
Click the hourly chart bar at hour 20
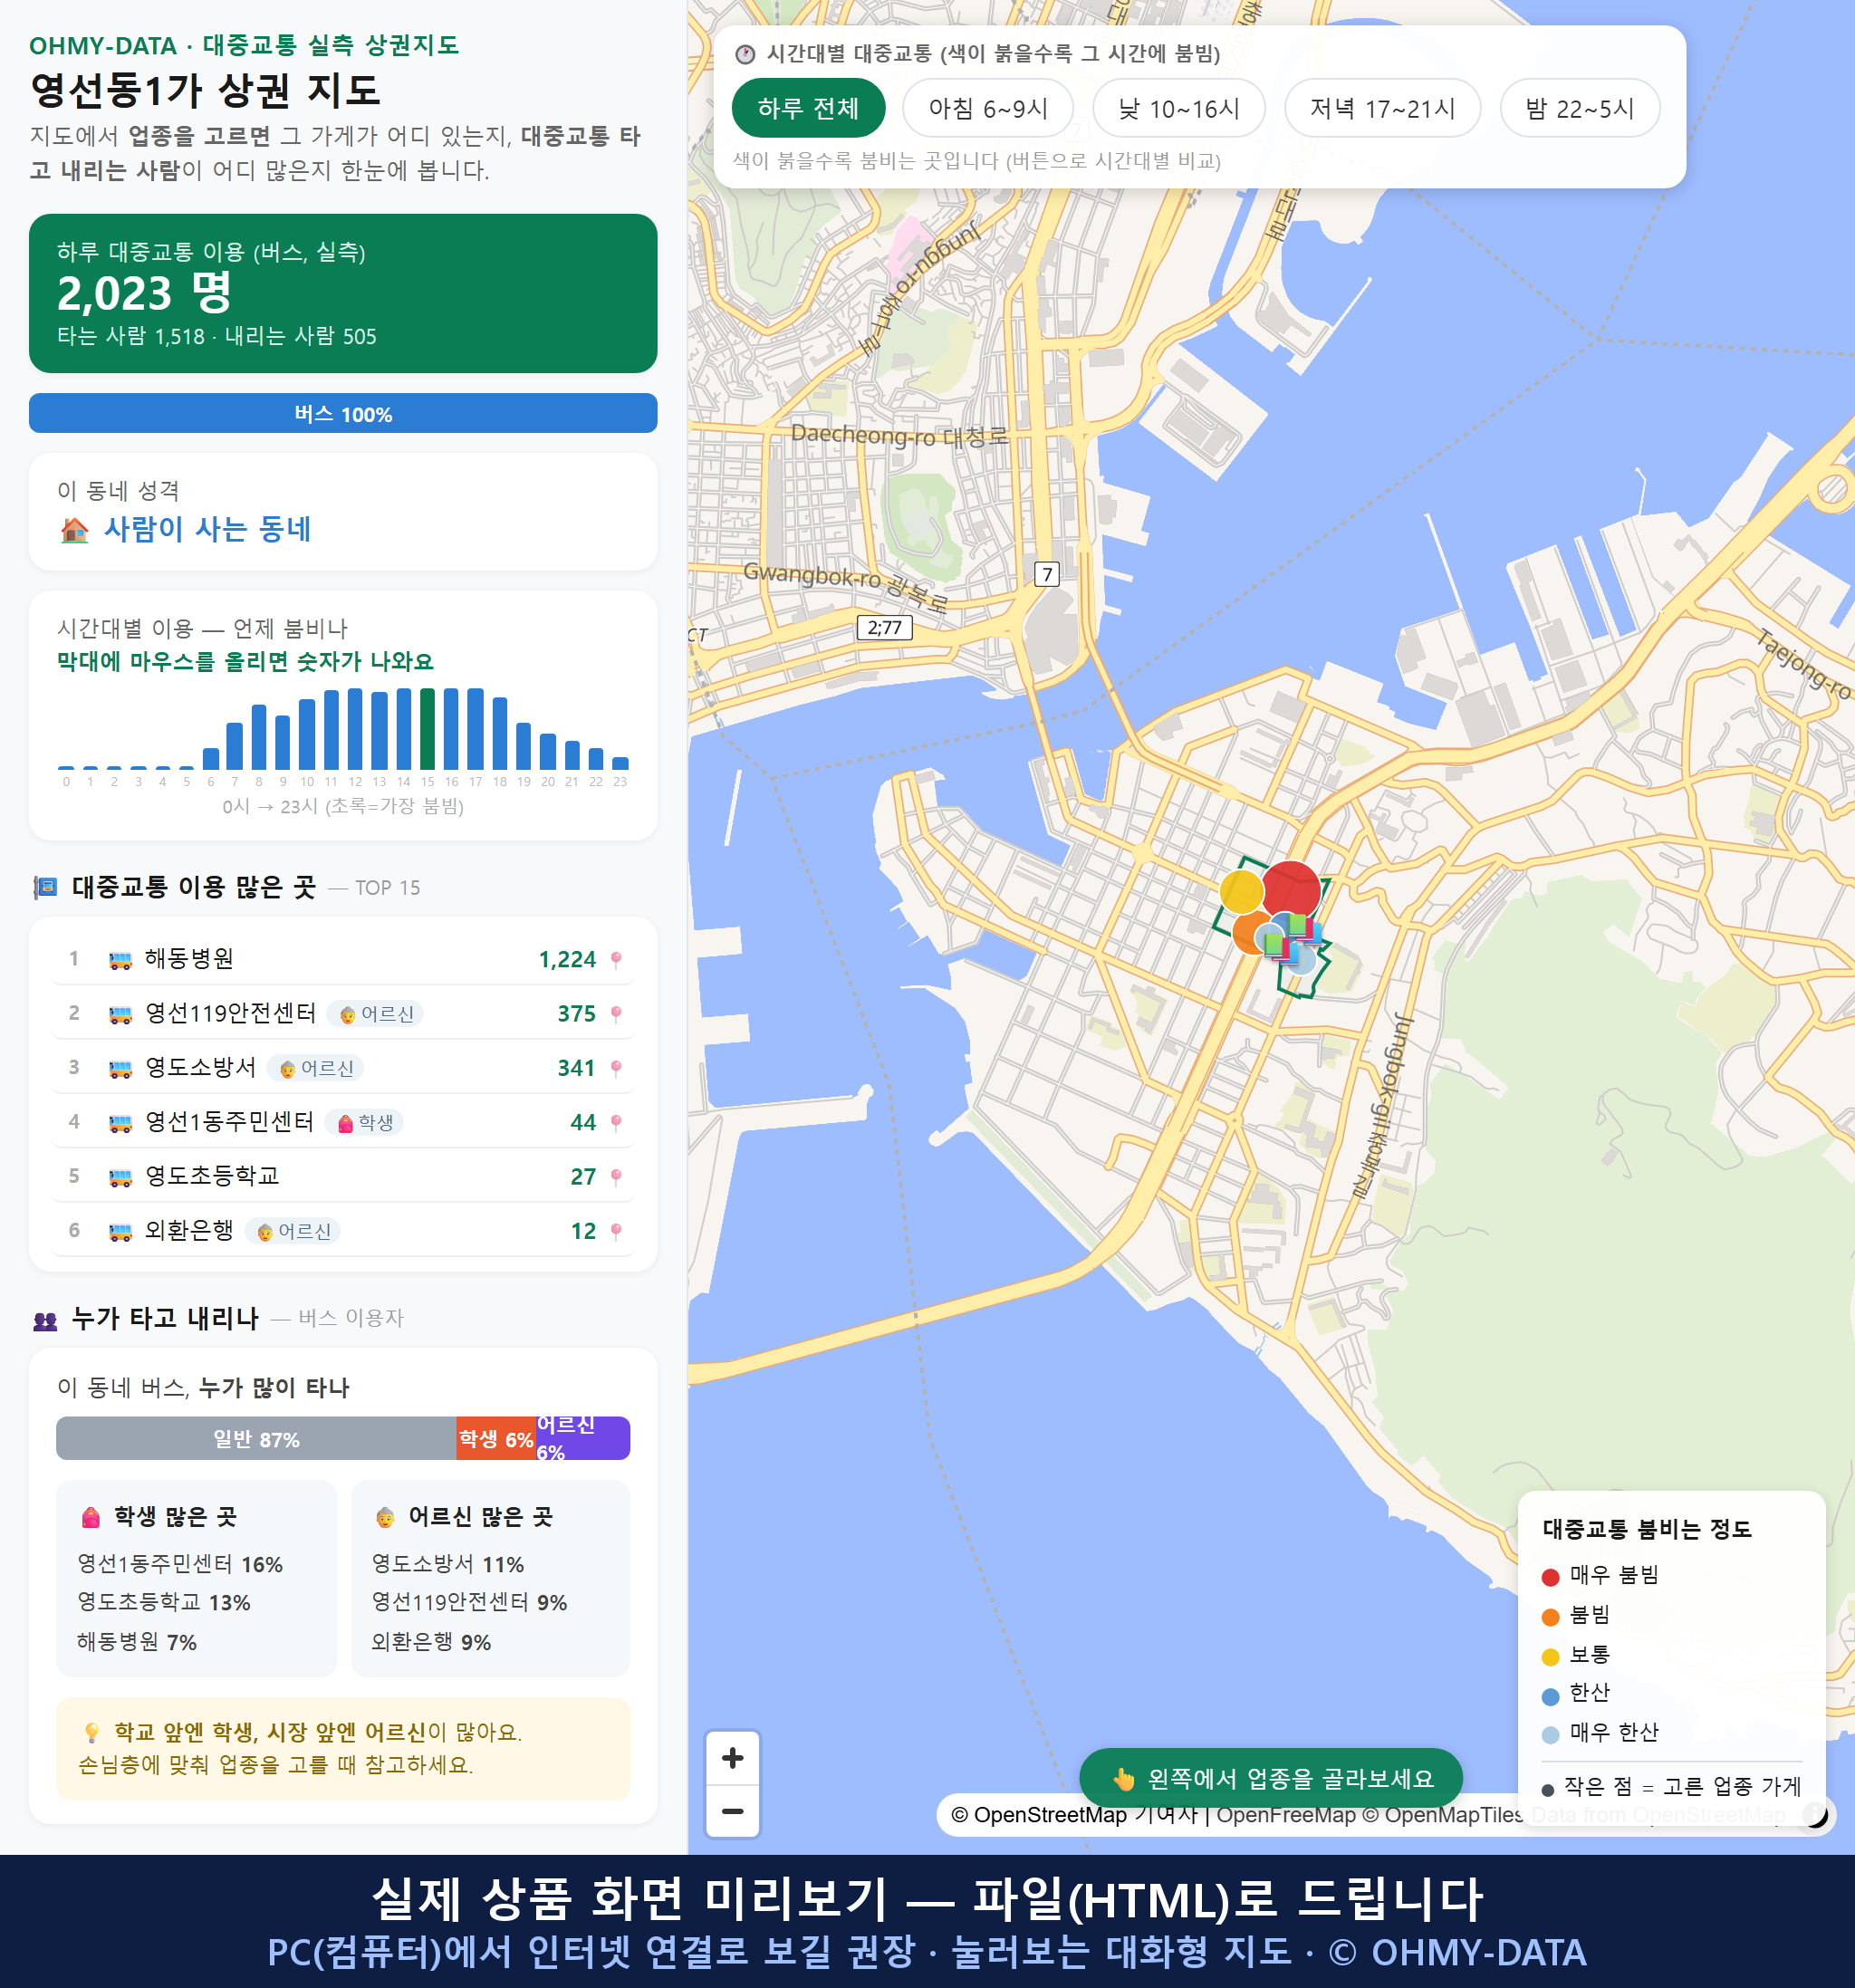(x=547, y=751)
